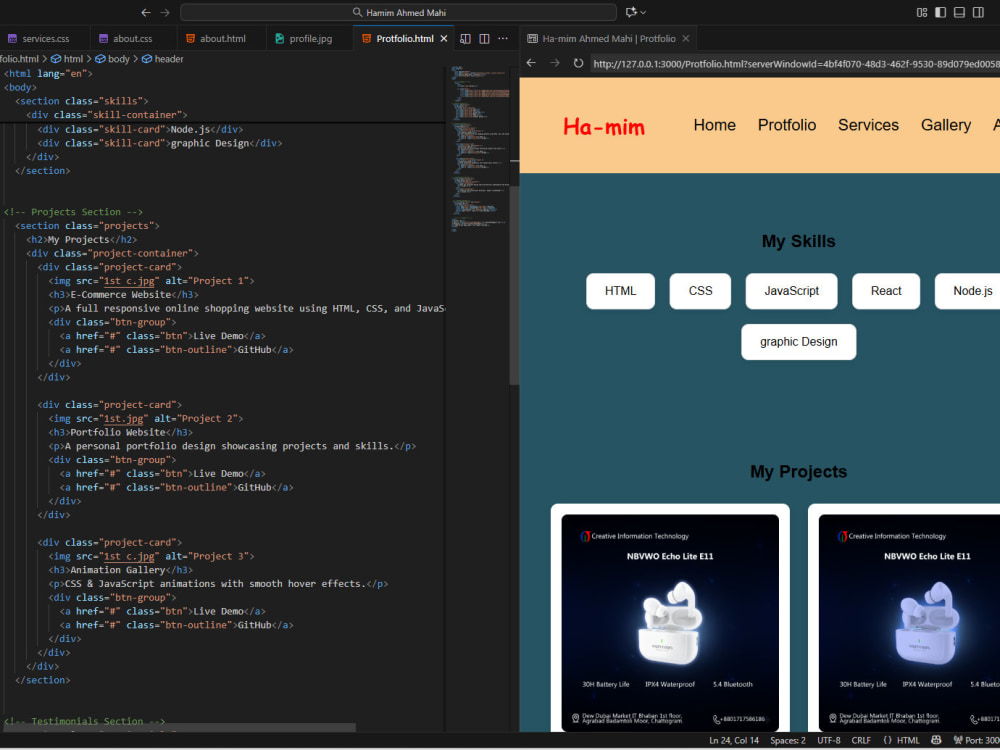
Task: Go back in VS Code navigation history
Action: pos(146,12)
